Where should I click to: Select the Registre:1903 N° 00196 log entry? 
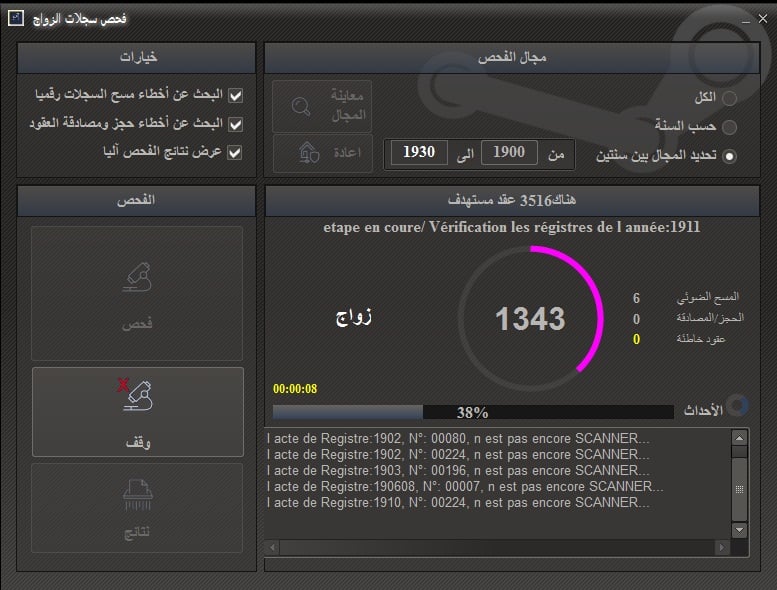click(x=460, y=469)
